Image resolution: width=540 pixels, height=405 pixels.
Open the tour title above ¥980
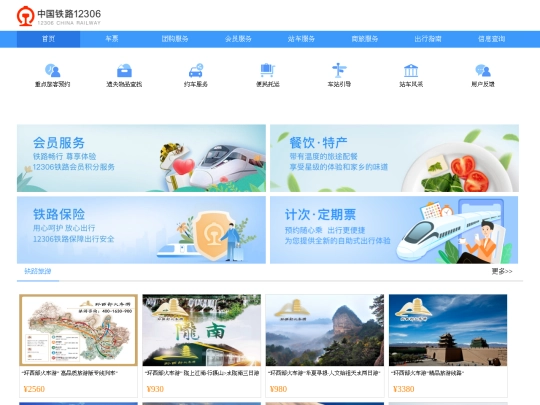click(324, 373)
